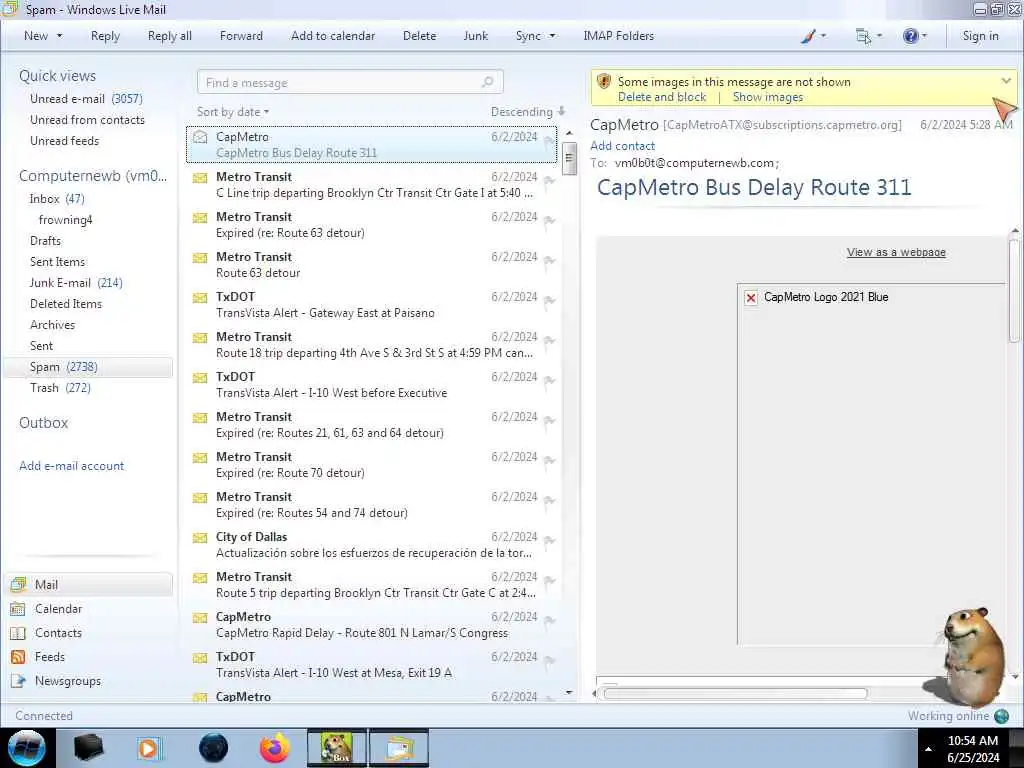Click Forward in the toolbar

click(x=241, y=37)
